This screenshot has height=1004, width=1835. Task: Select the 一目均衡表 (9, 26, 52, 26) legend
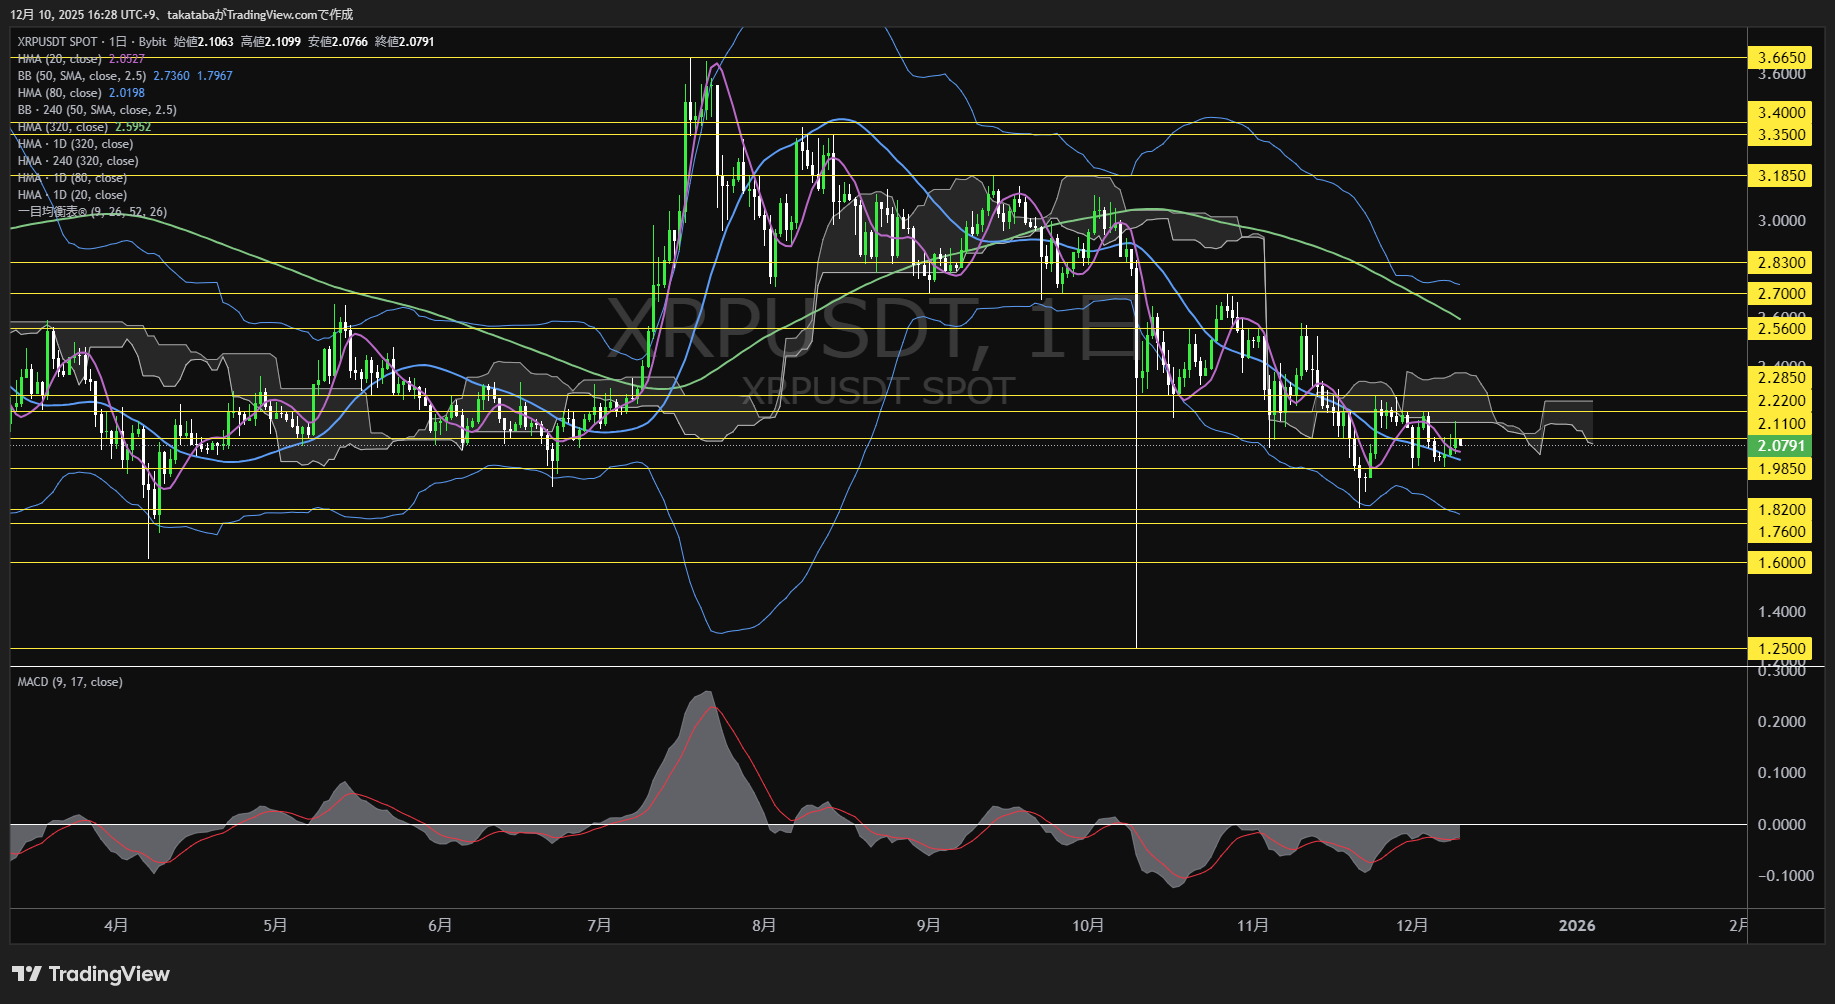[x=90, y=211]
